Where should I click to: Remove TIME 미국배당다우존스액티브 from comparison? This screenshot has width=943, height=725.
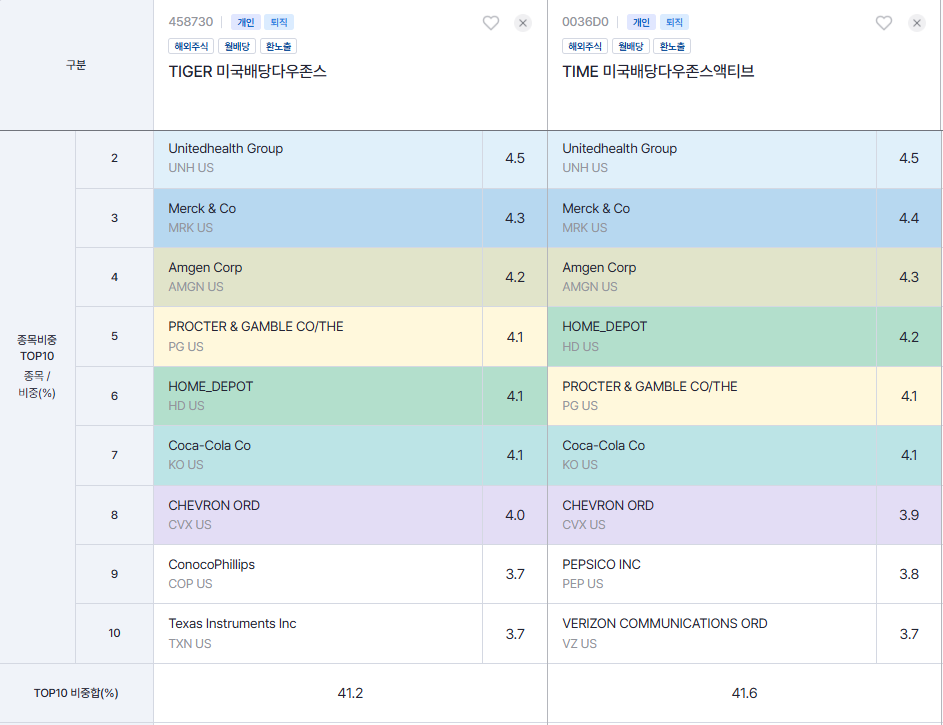(x=917, y=23)
